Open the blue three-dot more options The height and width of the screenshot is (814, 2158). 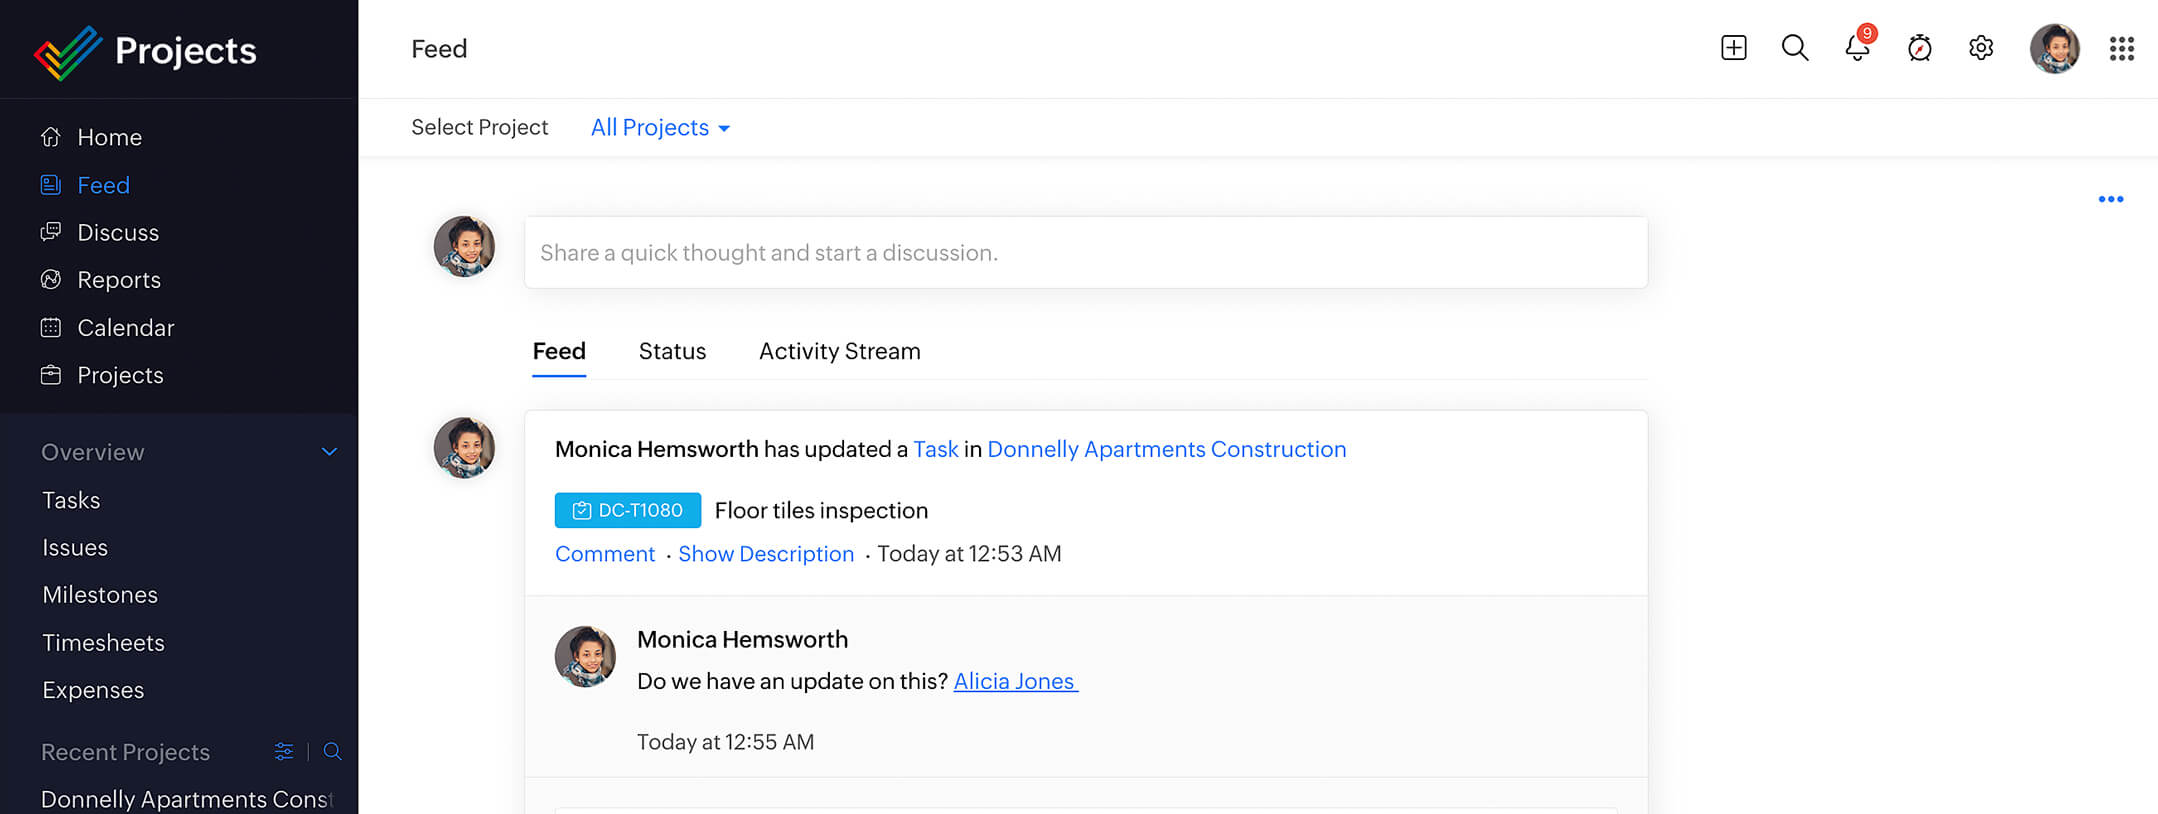point(2110,199)
